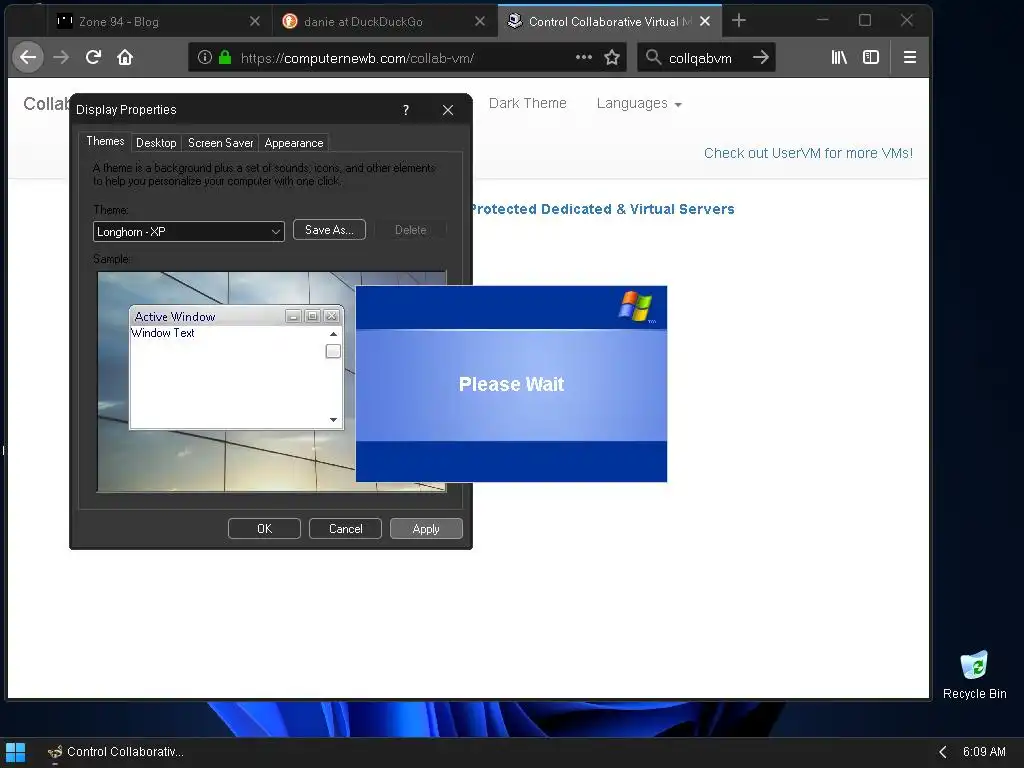
Task: Open the Desktop tab in Display Properties
Action: (x=156, y=143)
